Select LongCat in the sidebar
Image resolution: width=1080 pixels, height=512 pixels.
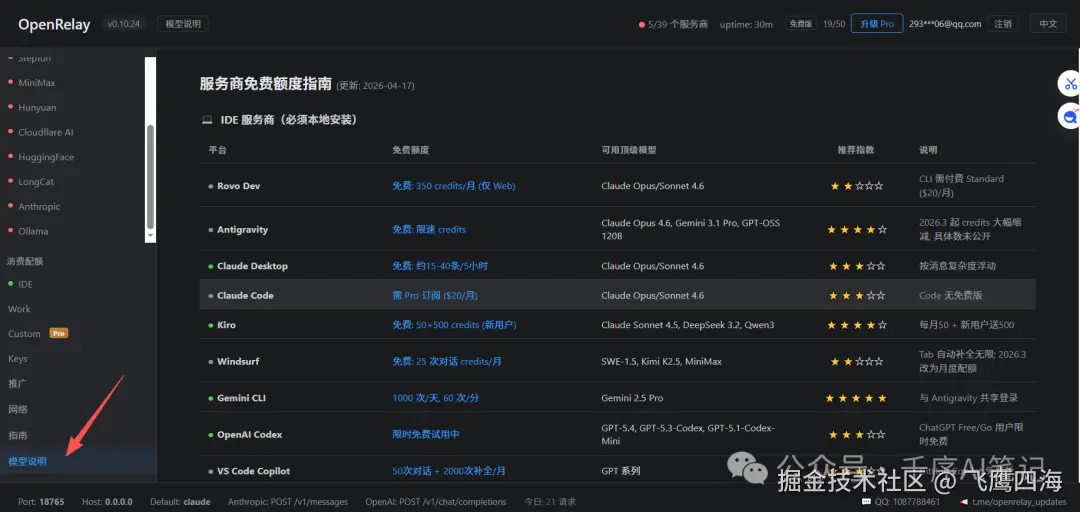(36, 182)
